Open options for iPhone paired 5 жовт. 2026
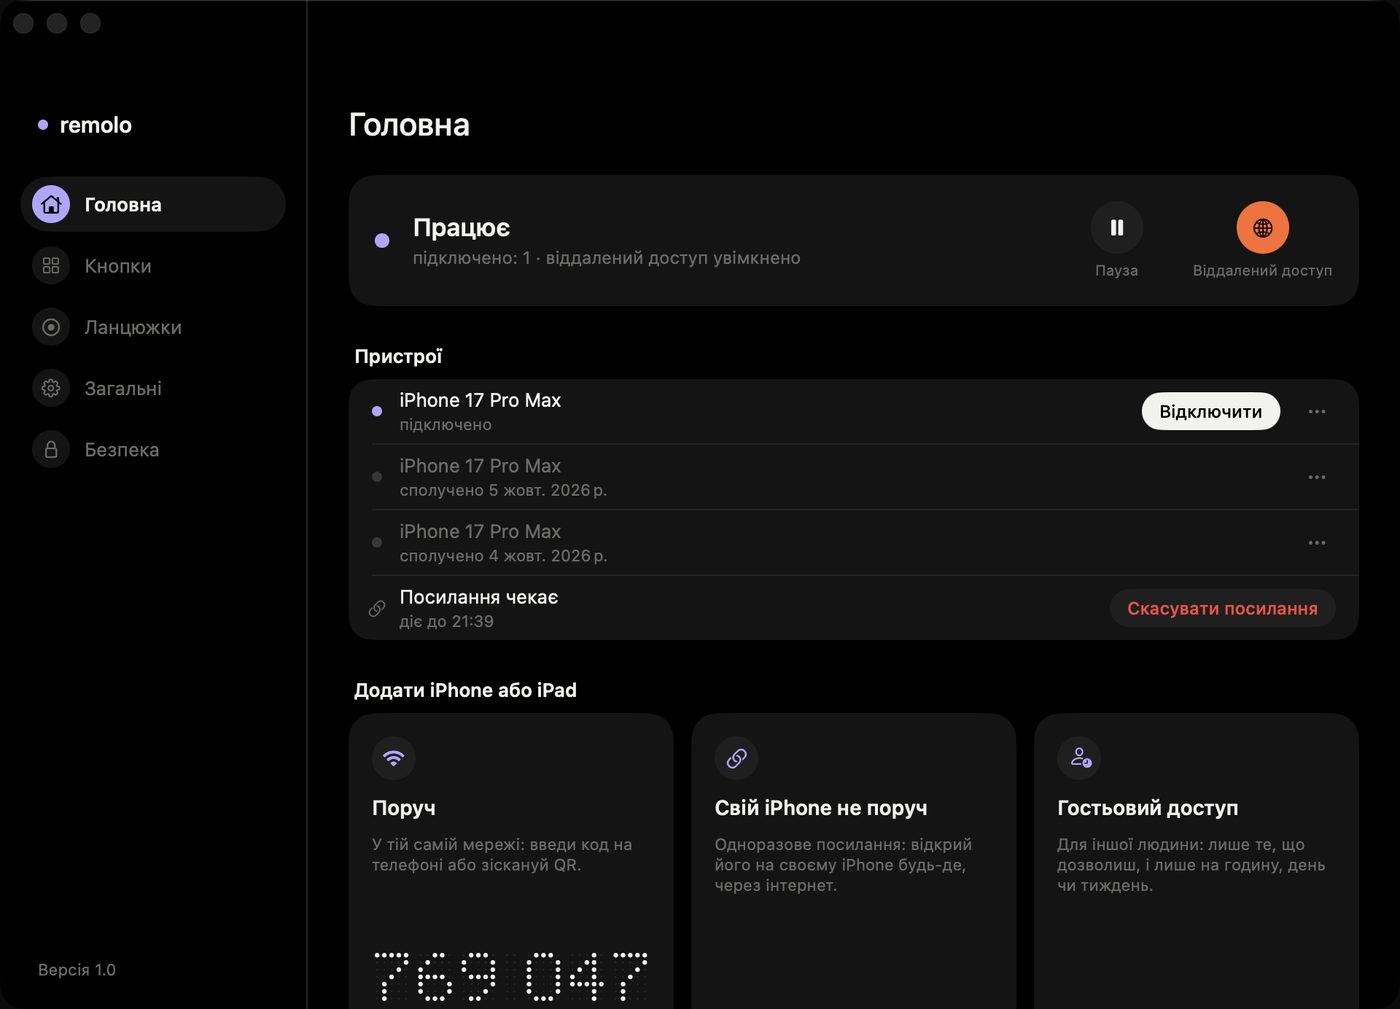Screen dimensions: 1400x1009 1317,477
